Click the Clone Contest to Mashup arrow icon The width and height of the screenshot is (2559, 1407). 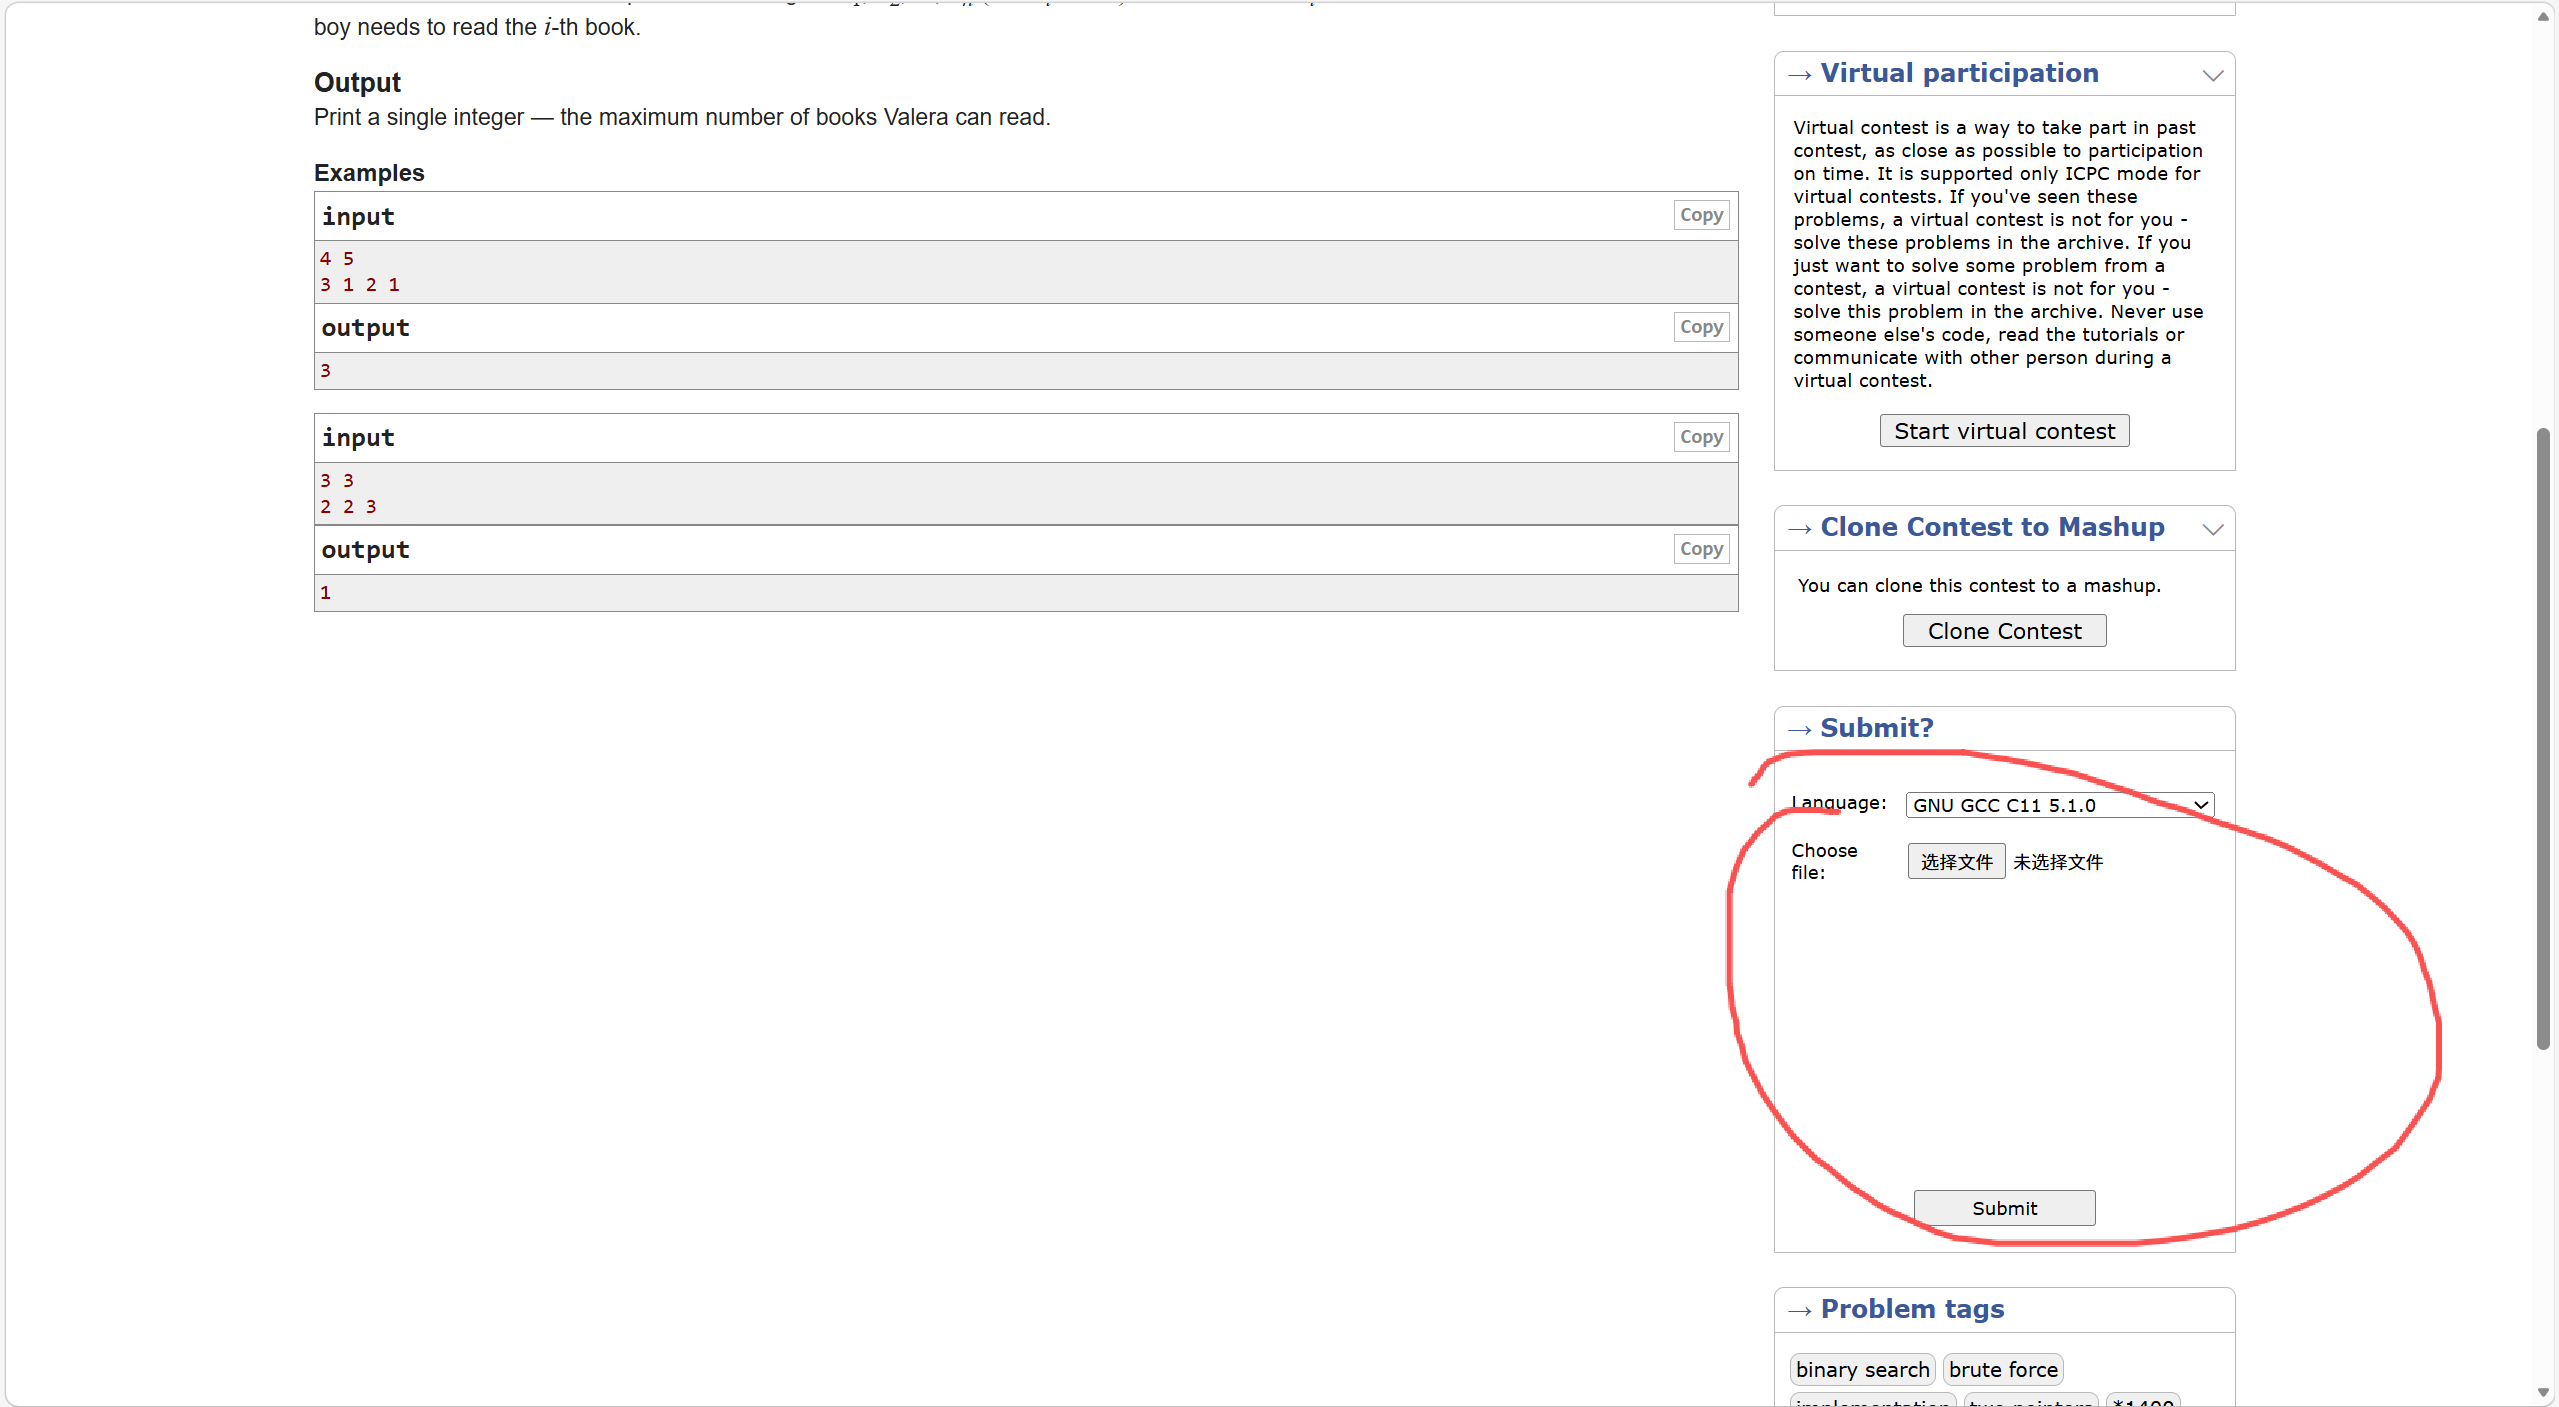click(x=1799, y=530)
